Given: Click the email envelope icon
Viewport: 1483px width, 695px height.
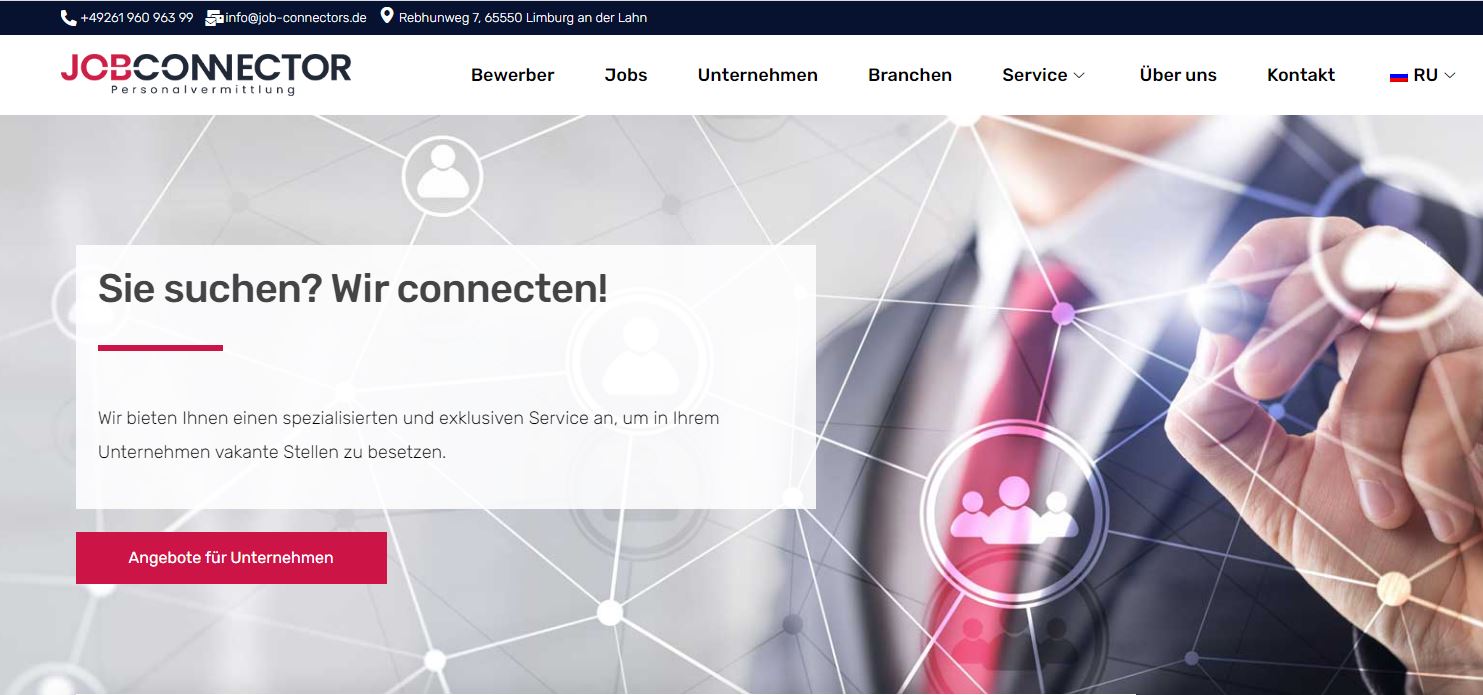Looking at the screenshot, I should click(x=214, y=18).
